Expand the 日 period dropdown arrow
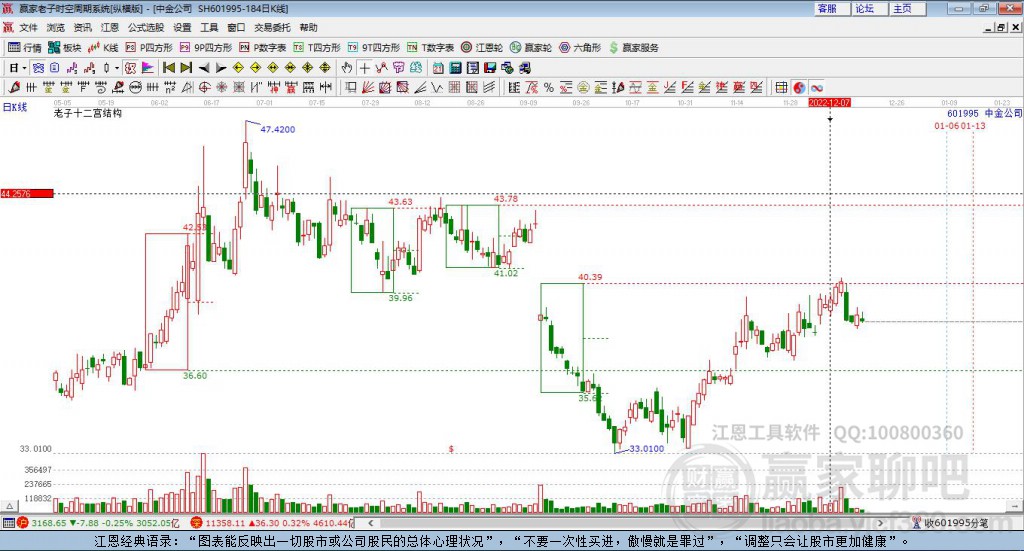Image resolution: width=1024 pixels, height=551 pixels. 24,68
